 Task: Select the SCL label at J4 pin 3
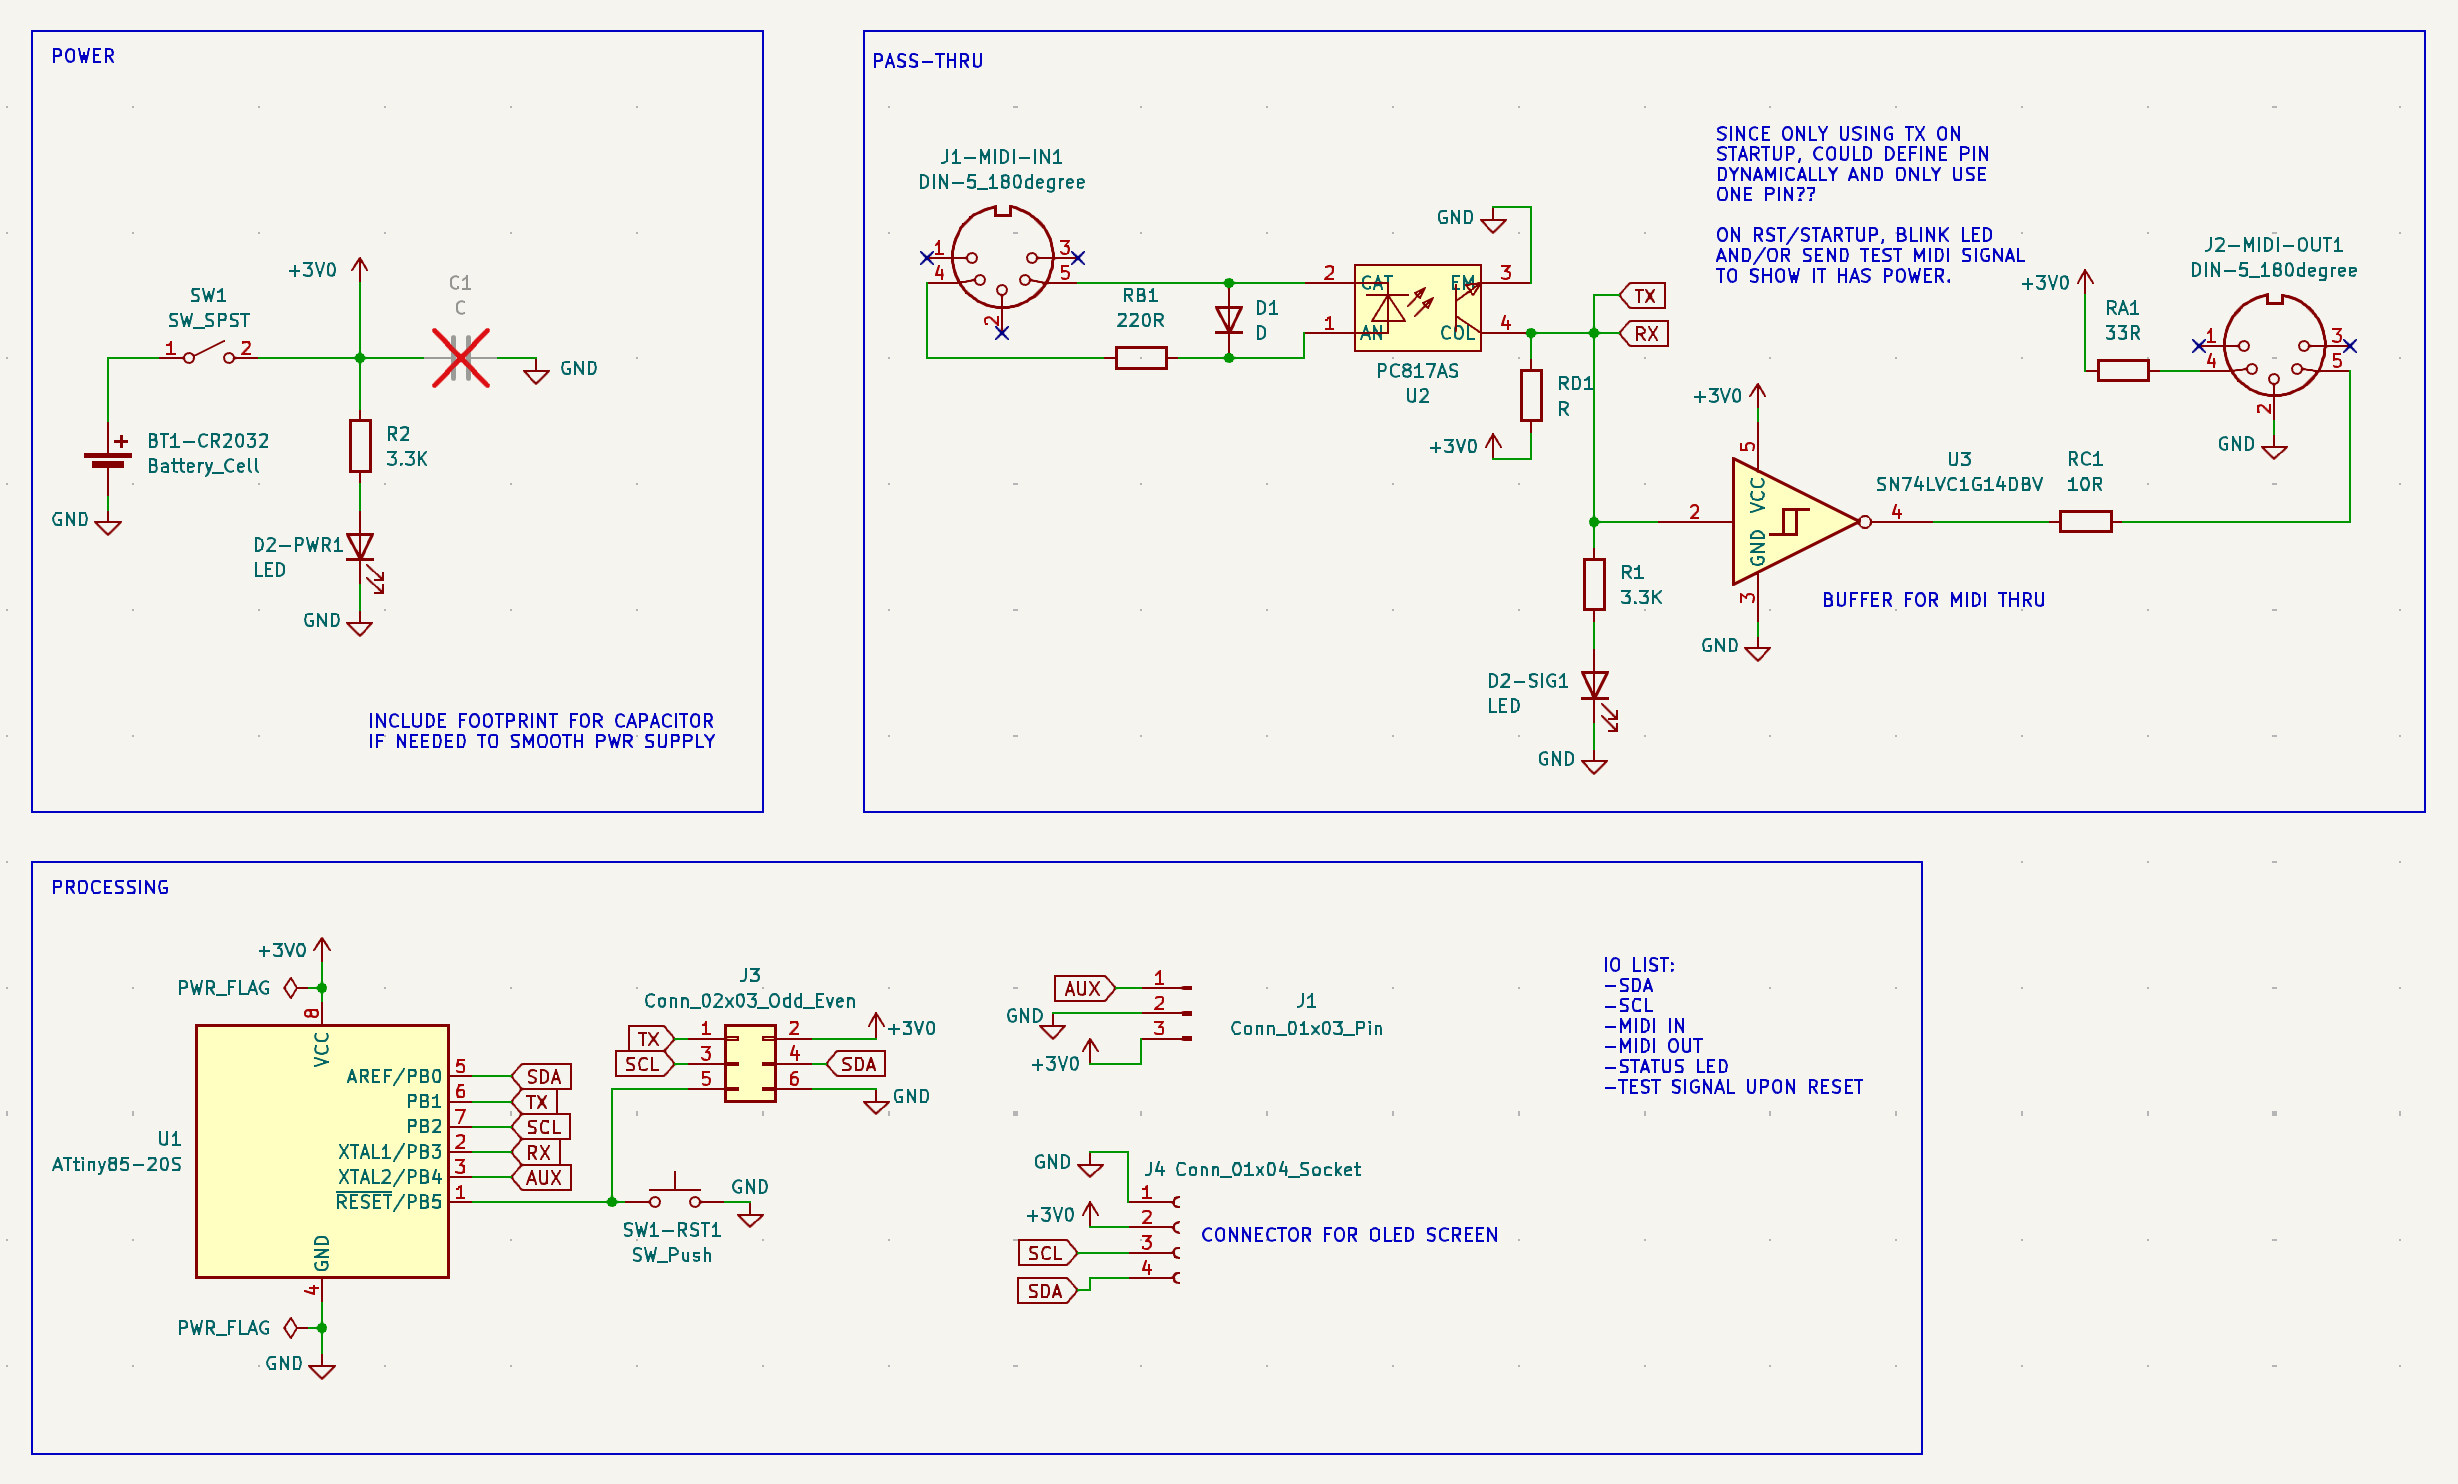[x=1047, y=1253]
